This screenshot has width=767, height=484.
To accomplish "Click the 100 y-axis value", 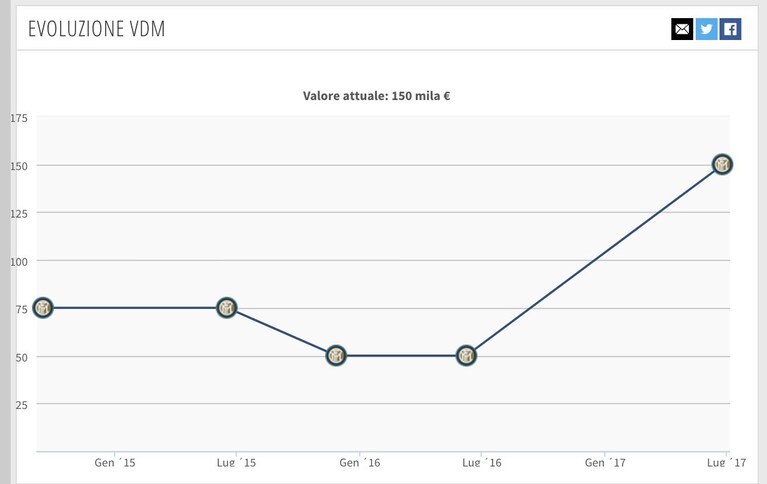I will (x=19, y=261).
